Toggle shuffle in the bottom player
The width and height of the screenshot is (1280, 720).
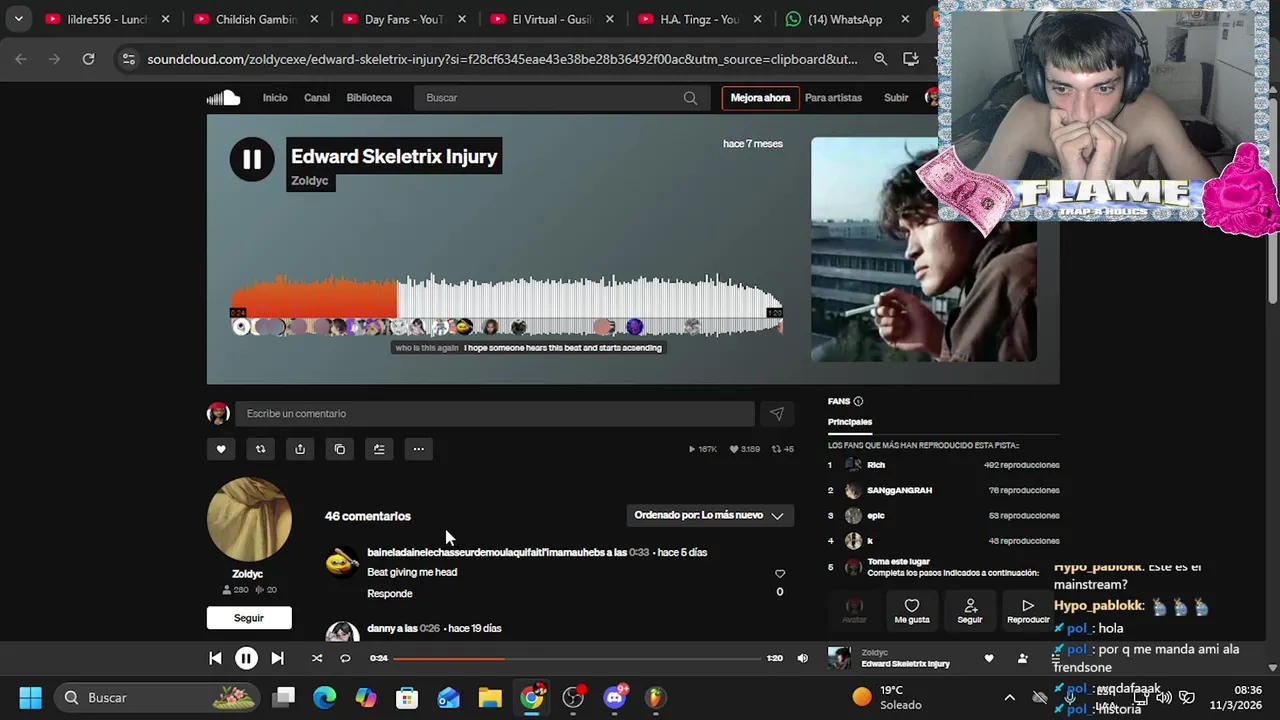pos(317,658)
